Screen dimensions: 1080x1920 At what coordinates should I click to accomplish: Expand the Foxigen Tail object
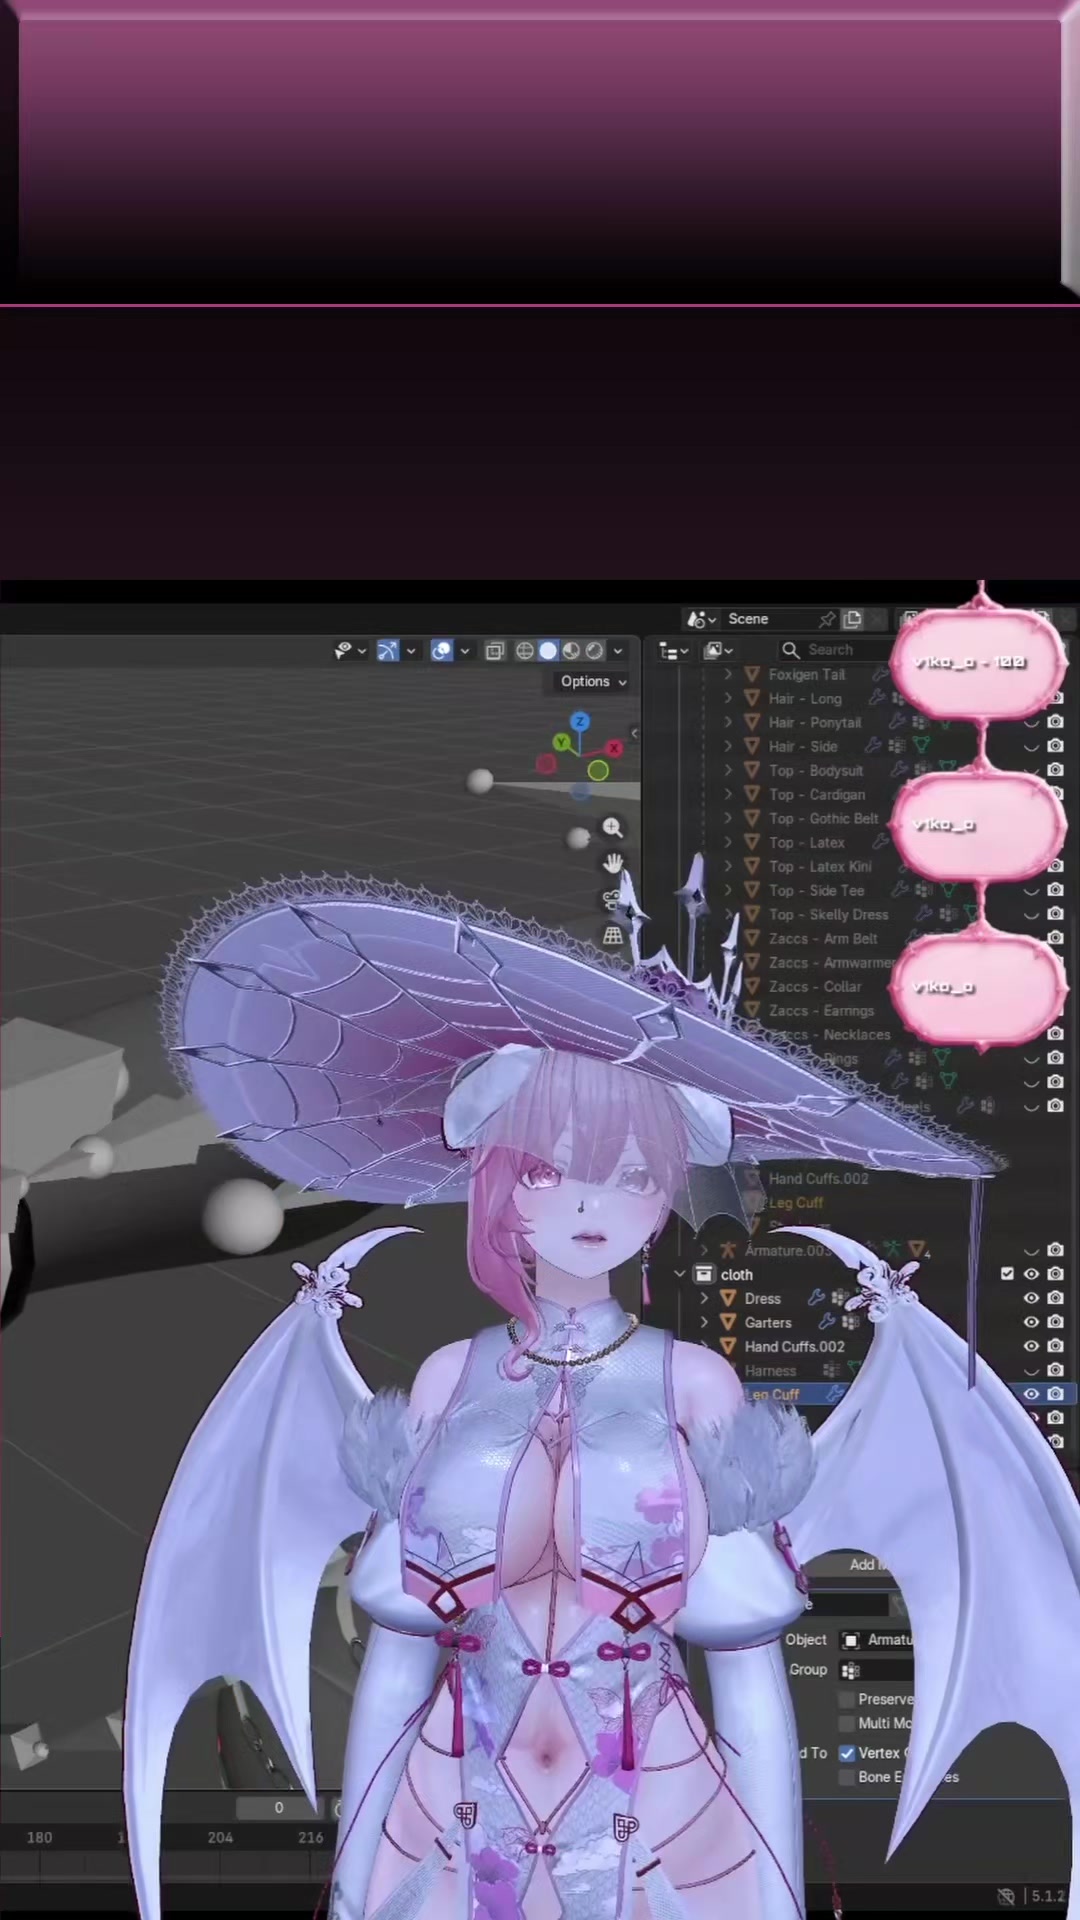click(x=728, y=674)
